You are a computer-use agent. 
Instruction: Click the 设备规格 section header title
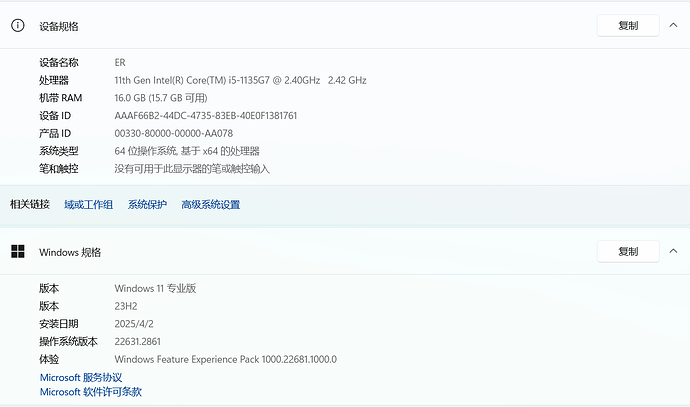(x=59, y=26)
